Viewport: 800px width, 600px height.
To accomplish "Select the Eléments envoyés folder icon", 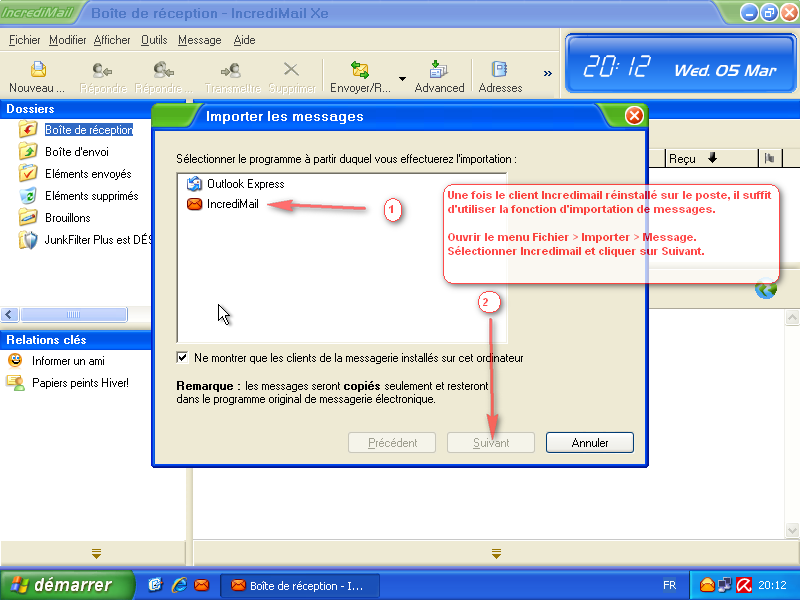I will point(28,173).
